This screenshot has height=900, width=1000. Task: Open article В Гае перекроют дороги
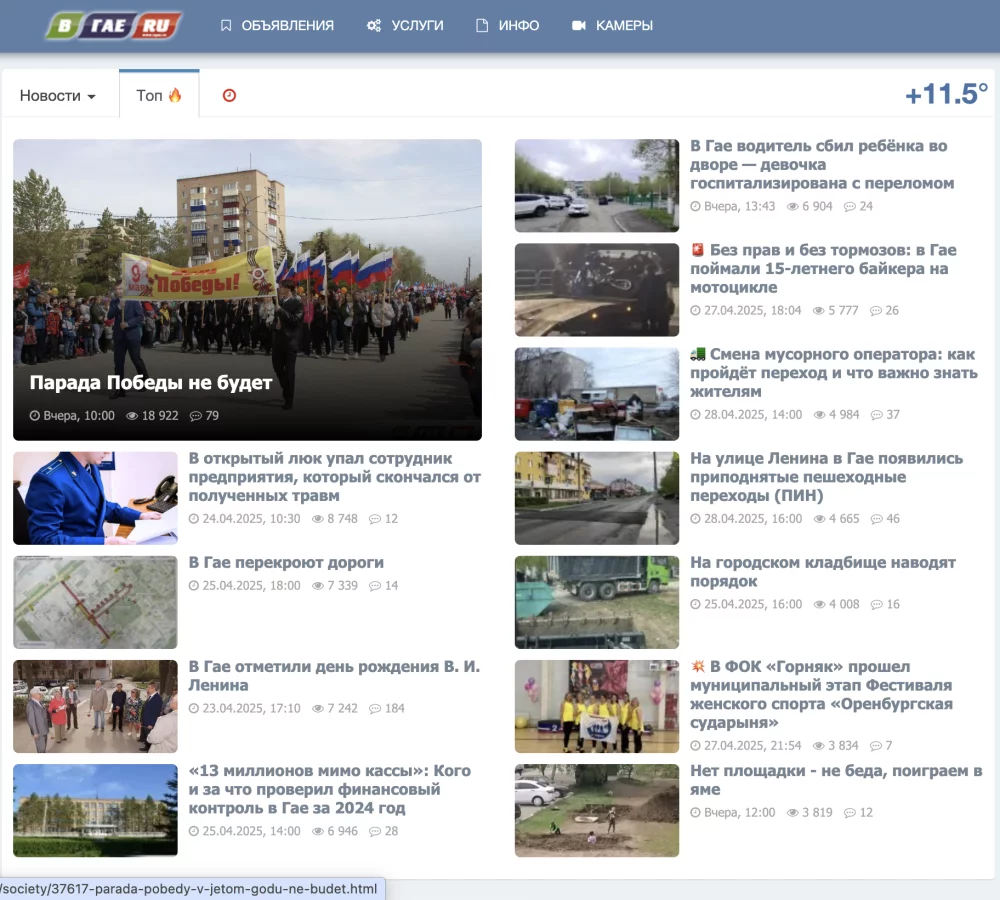pos(286,562)
